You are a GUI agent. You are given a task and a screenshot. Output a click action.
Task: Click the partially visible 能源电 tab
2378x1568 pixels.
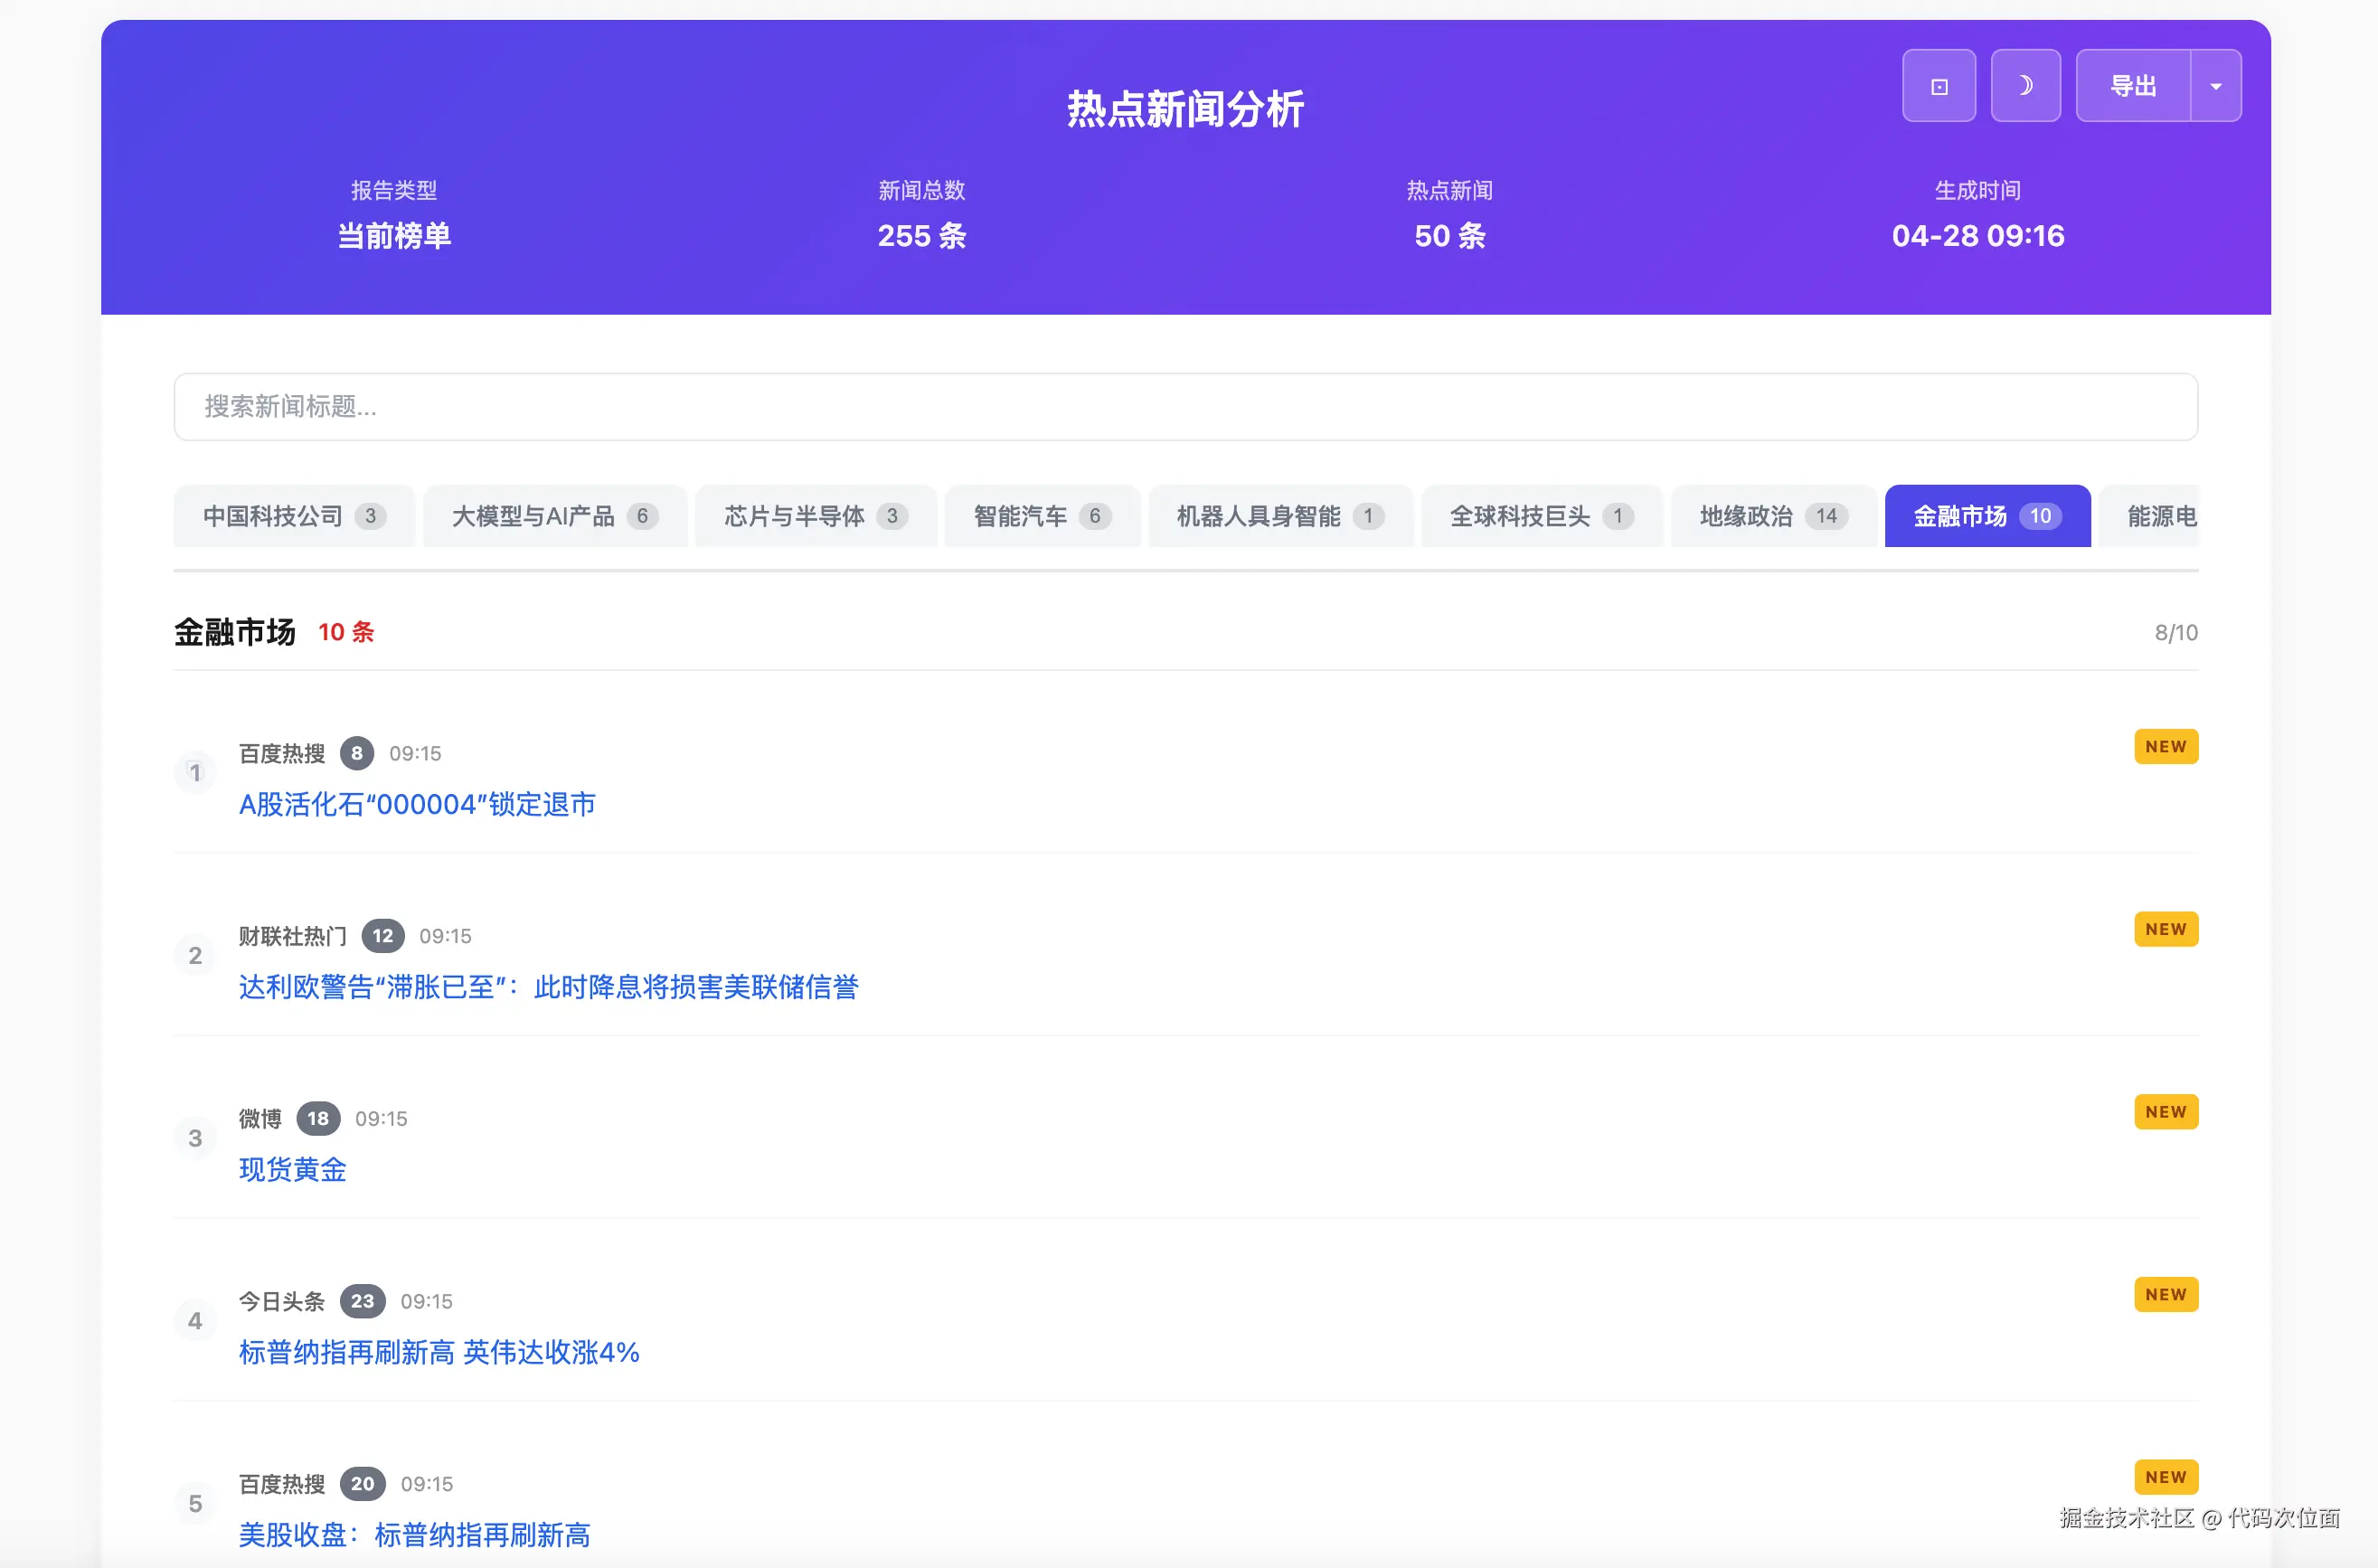[x=2160, y=516]
